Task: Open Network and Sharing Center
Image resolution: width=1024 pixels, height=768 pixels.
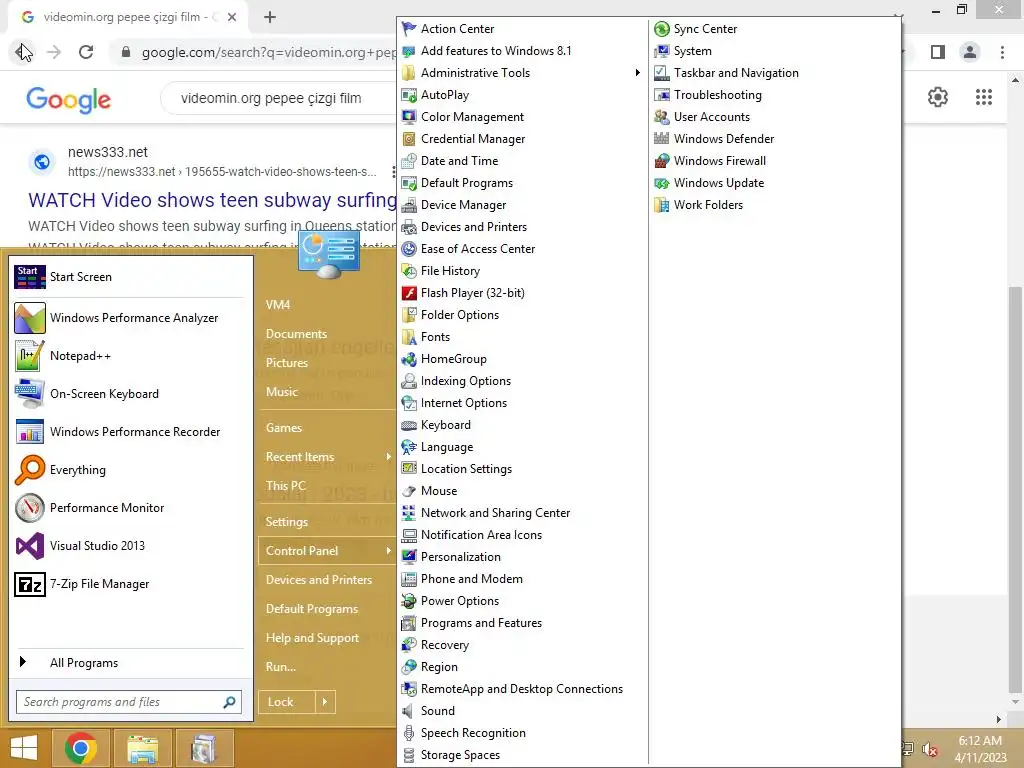Action: [485, 513]
